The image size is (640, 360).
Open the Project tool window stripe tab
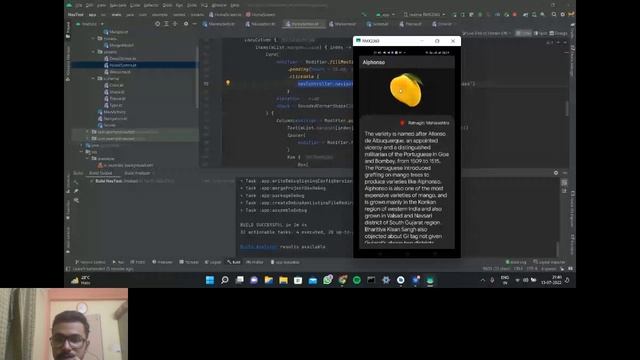[68, 31]
